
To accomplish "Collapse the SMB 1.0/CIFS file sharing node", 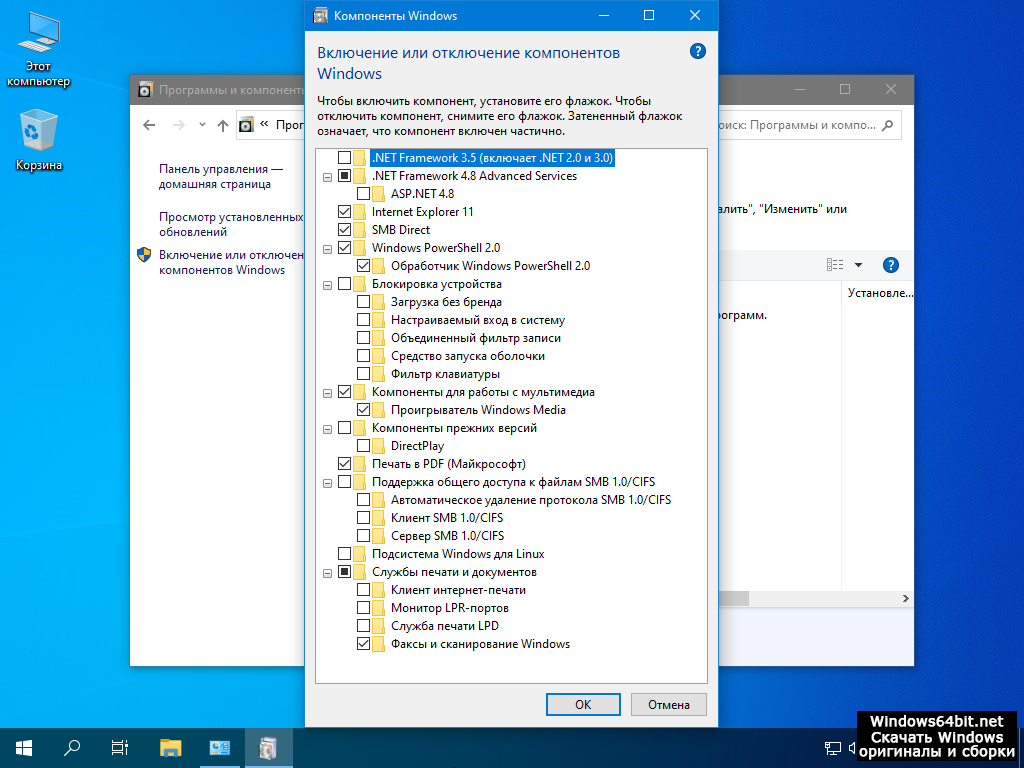I will point(327,483).
